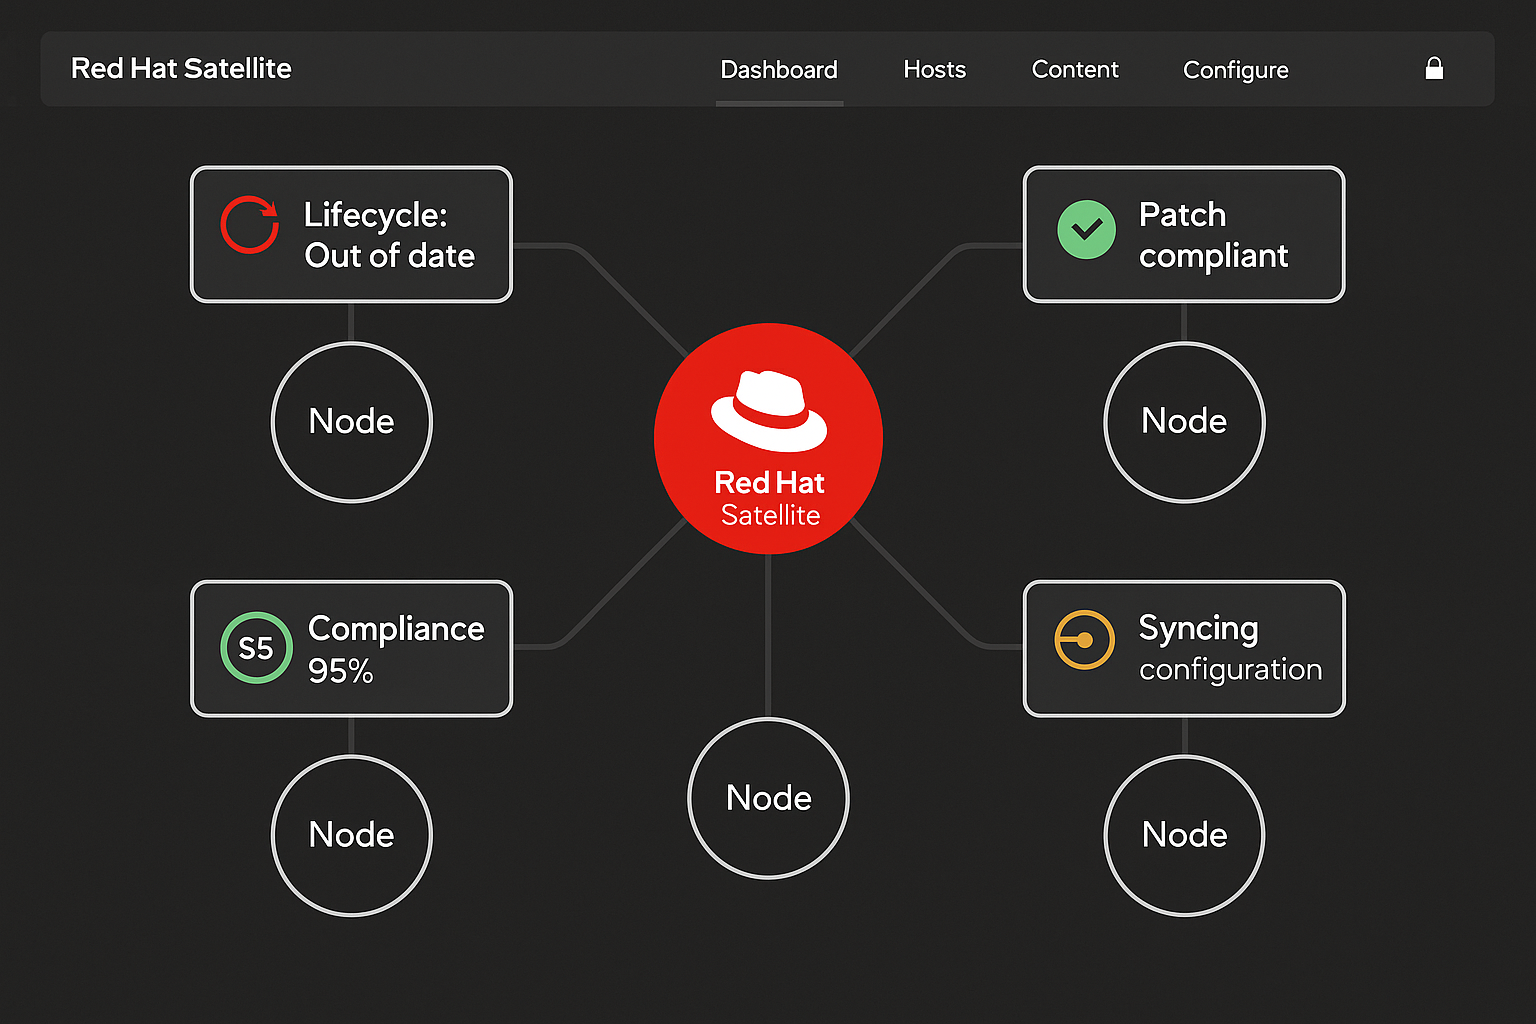Open the Lifecycle: Out of date card
The image size is (1536, 1024).
click(x=351, y=234)
